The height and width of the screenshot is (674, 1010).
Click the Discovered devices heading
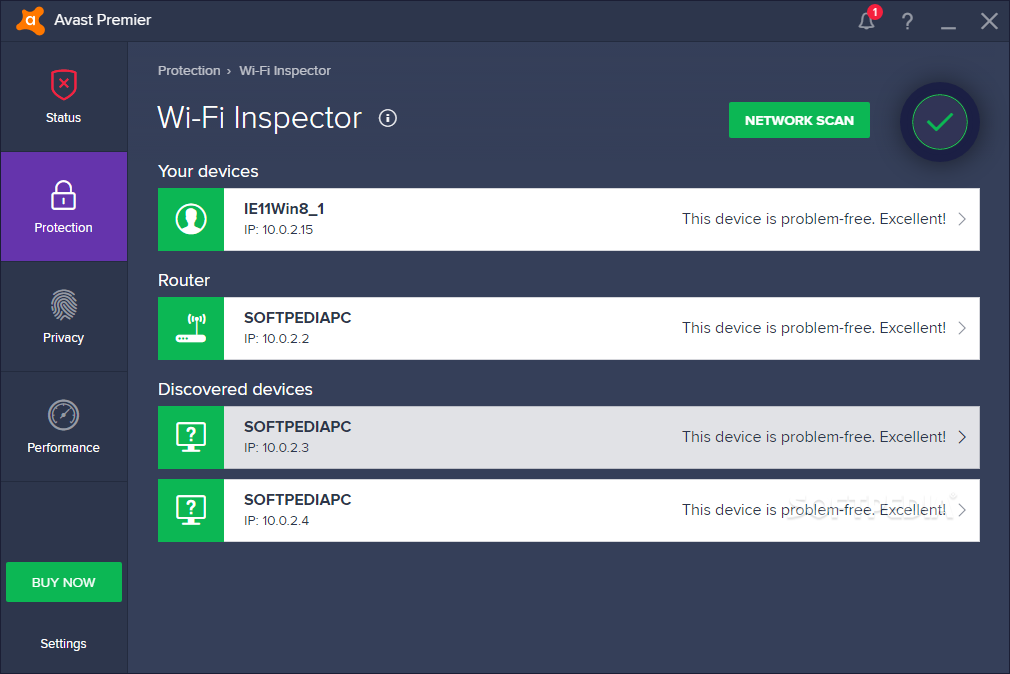coord(235,389)
